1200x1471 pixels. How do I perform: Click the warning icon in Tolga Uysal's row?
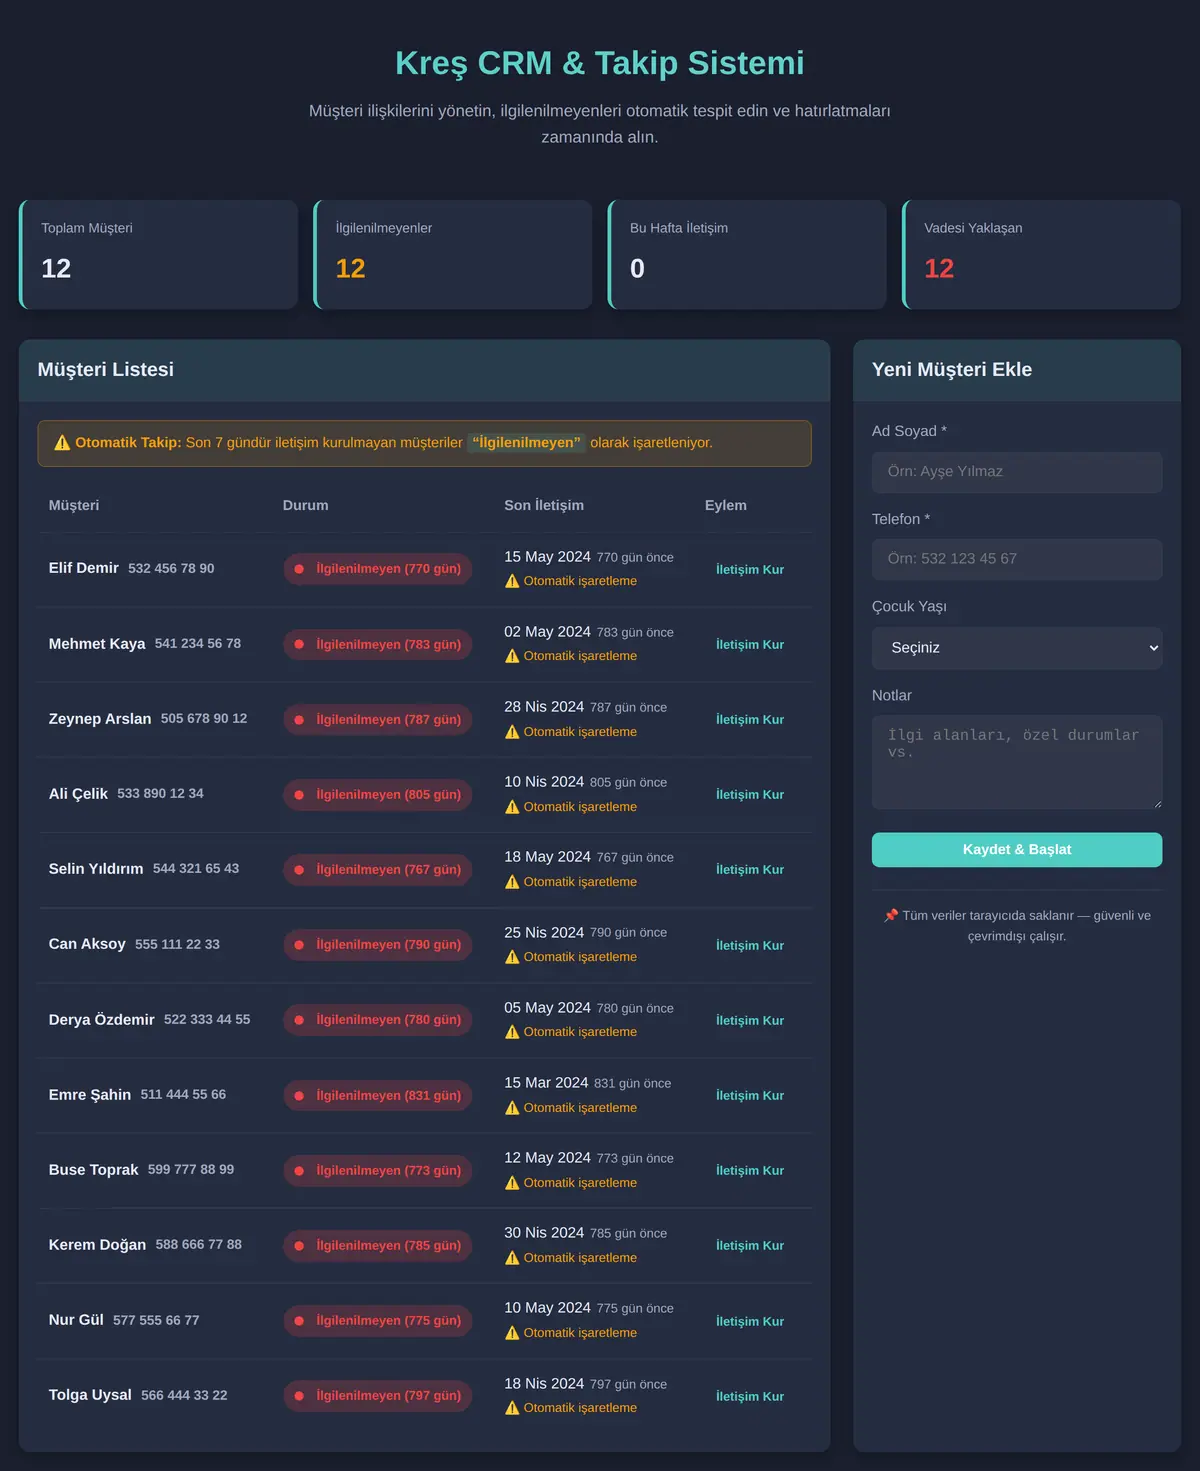click(512, 1408)
